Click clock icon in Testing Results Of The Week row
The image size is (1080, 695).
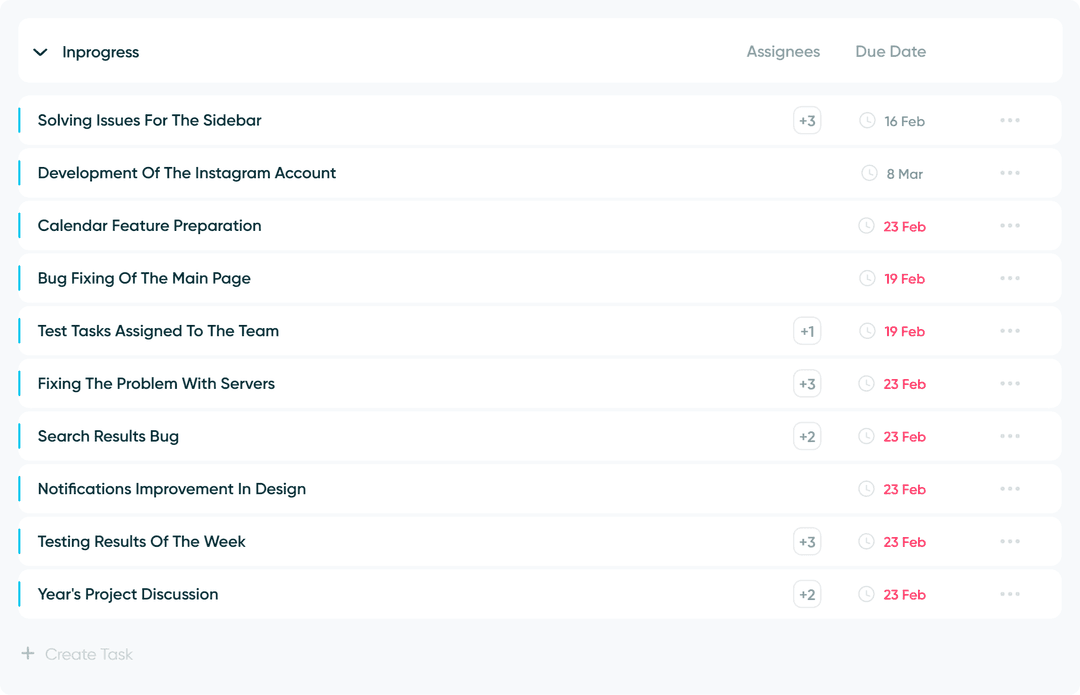click(x=866, y=541)
